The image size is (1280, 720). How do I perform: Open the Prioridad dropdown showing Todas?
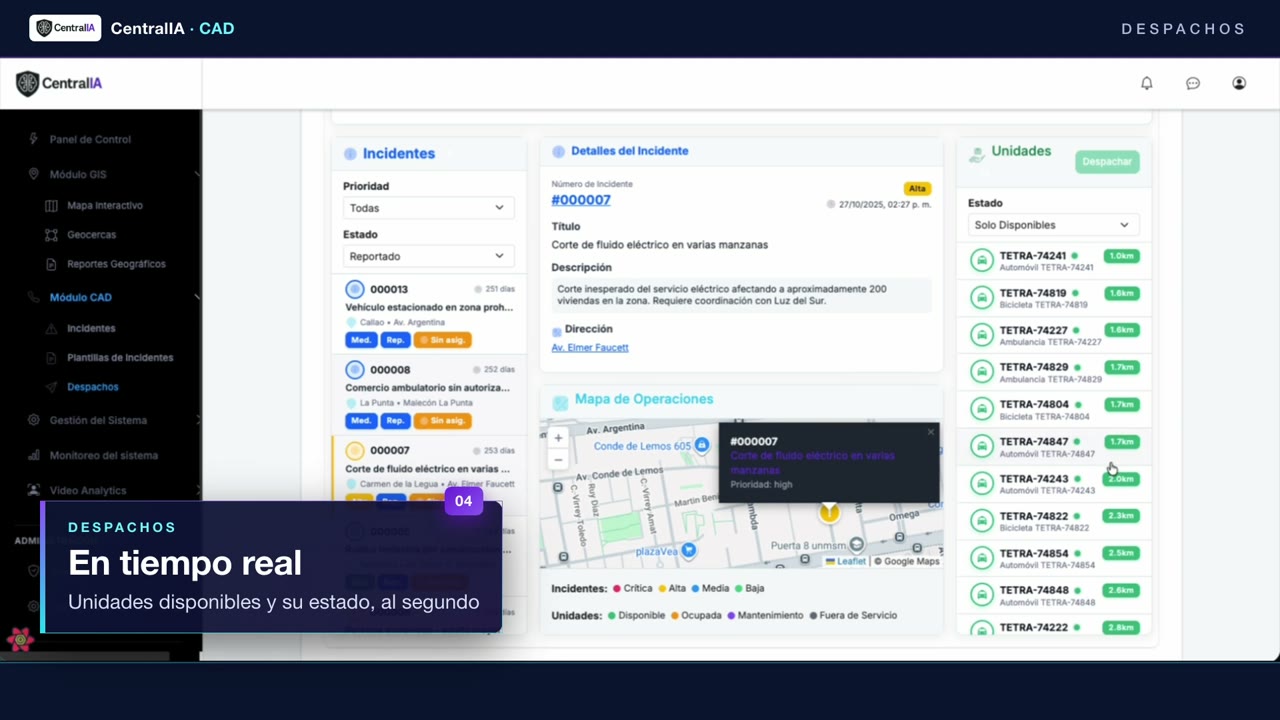428,207
